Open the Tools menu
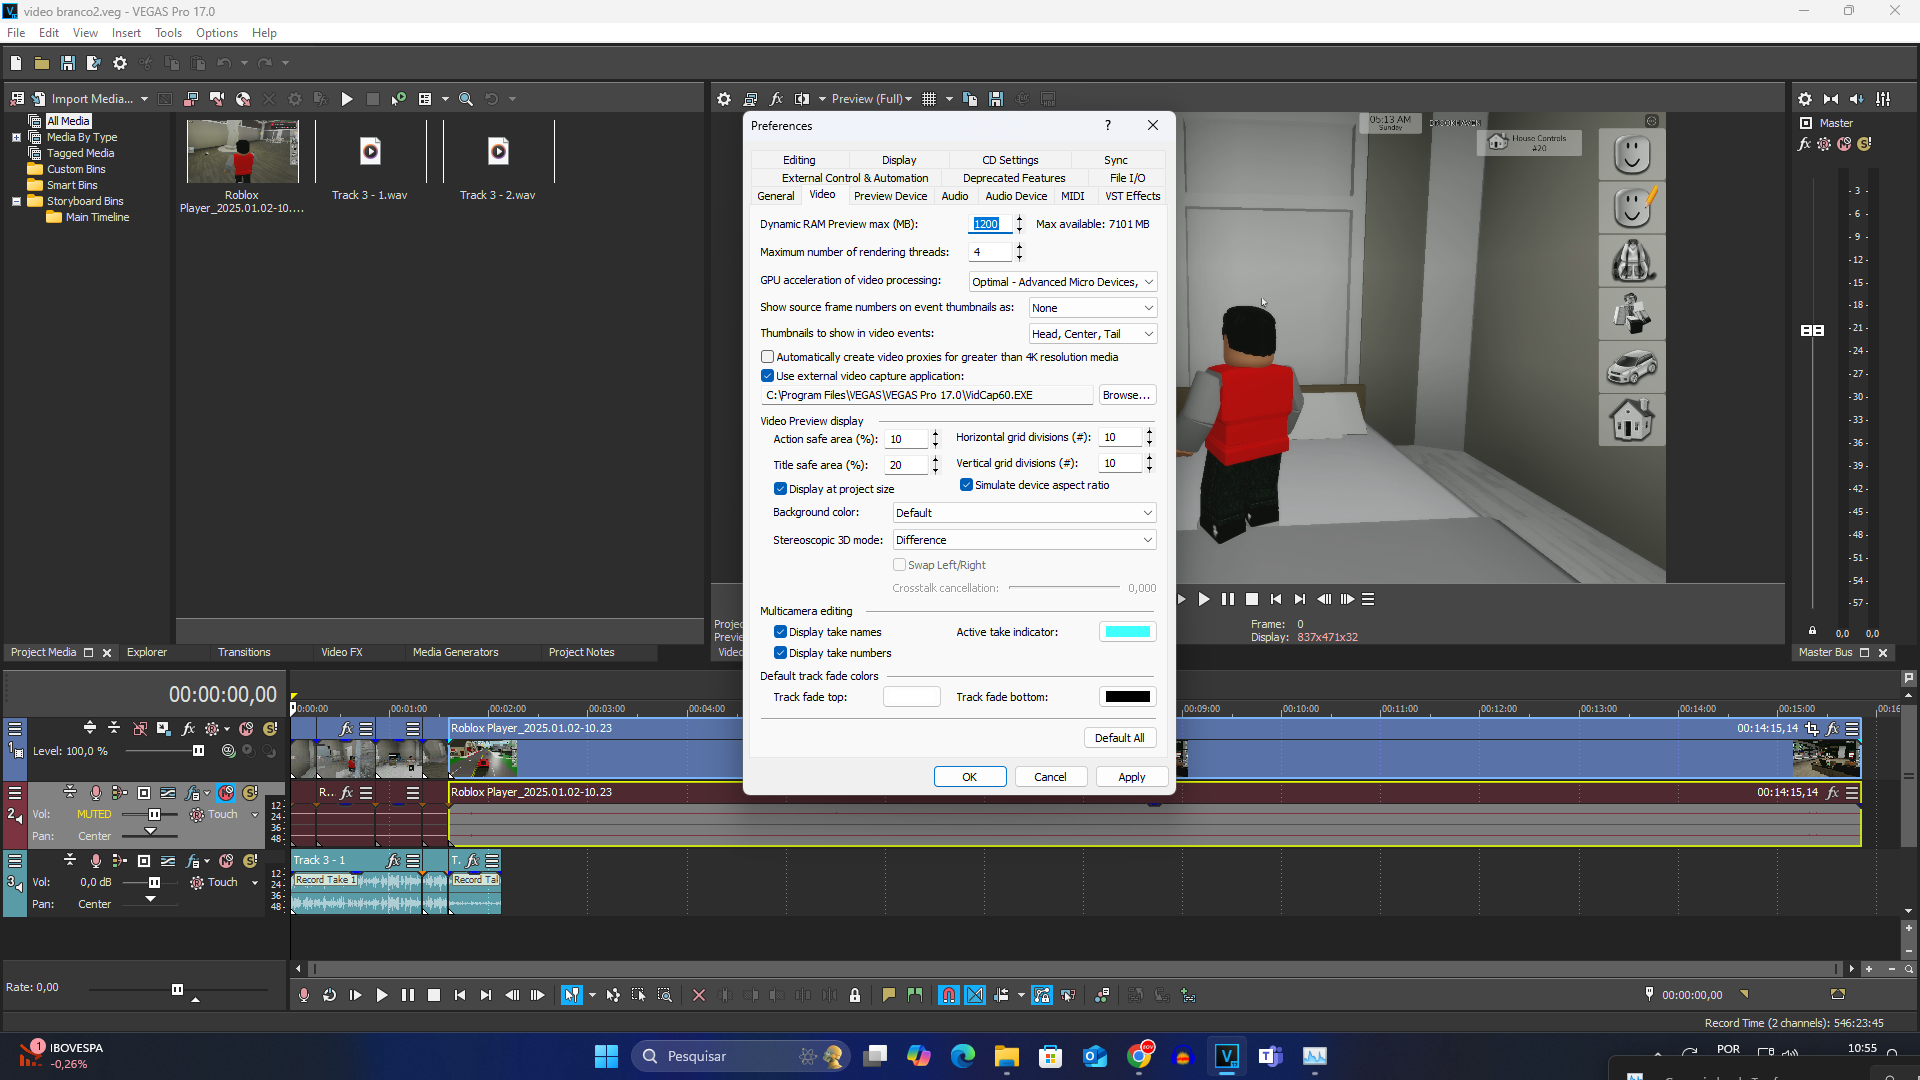This screenshot has height=1080, width=1920. tap(168, 33)
